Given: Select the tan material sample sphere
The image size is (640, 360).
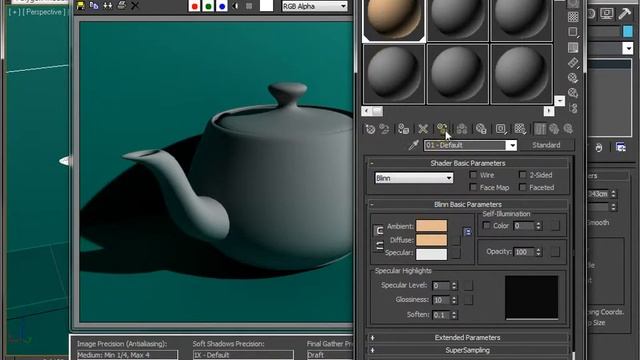Looking at the screenshot, I should point(394,19).
